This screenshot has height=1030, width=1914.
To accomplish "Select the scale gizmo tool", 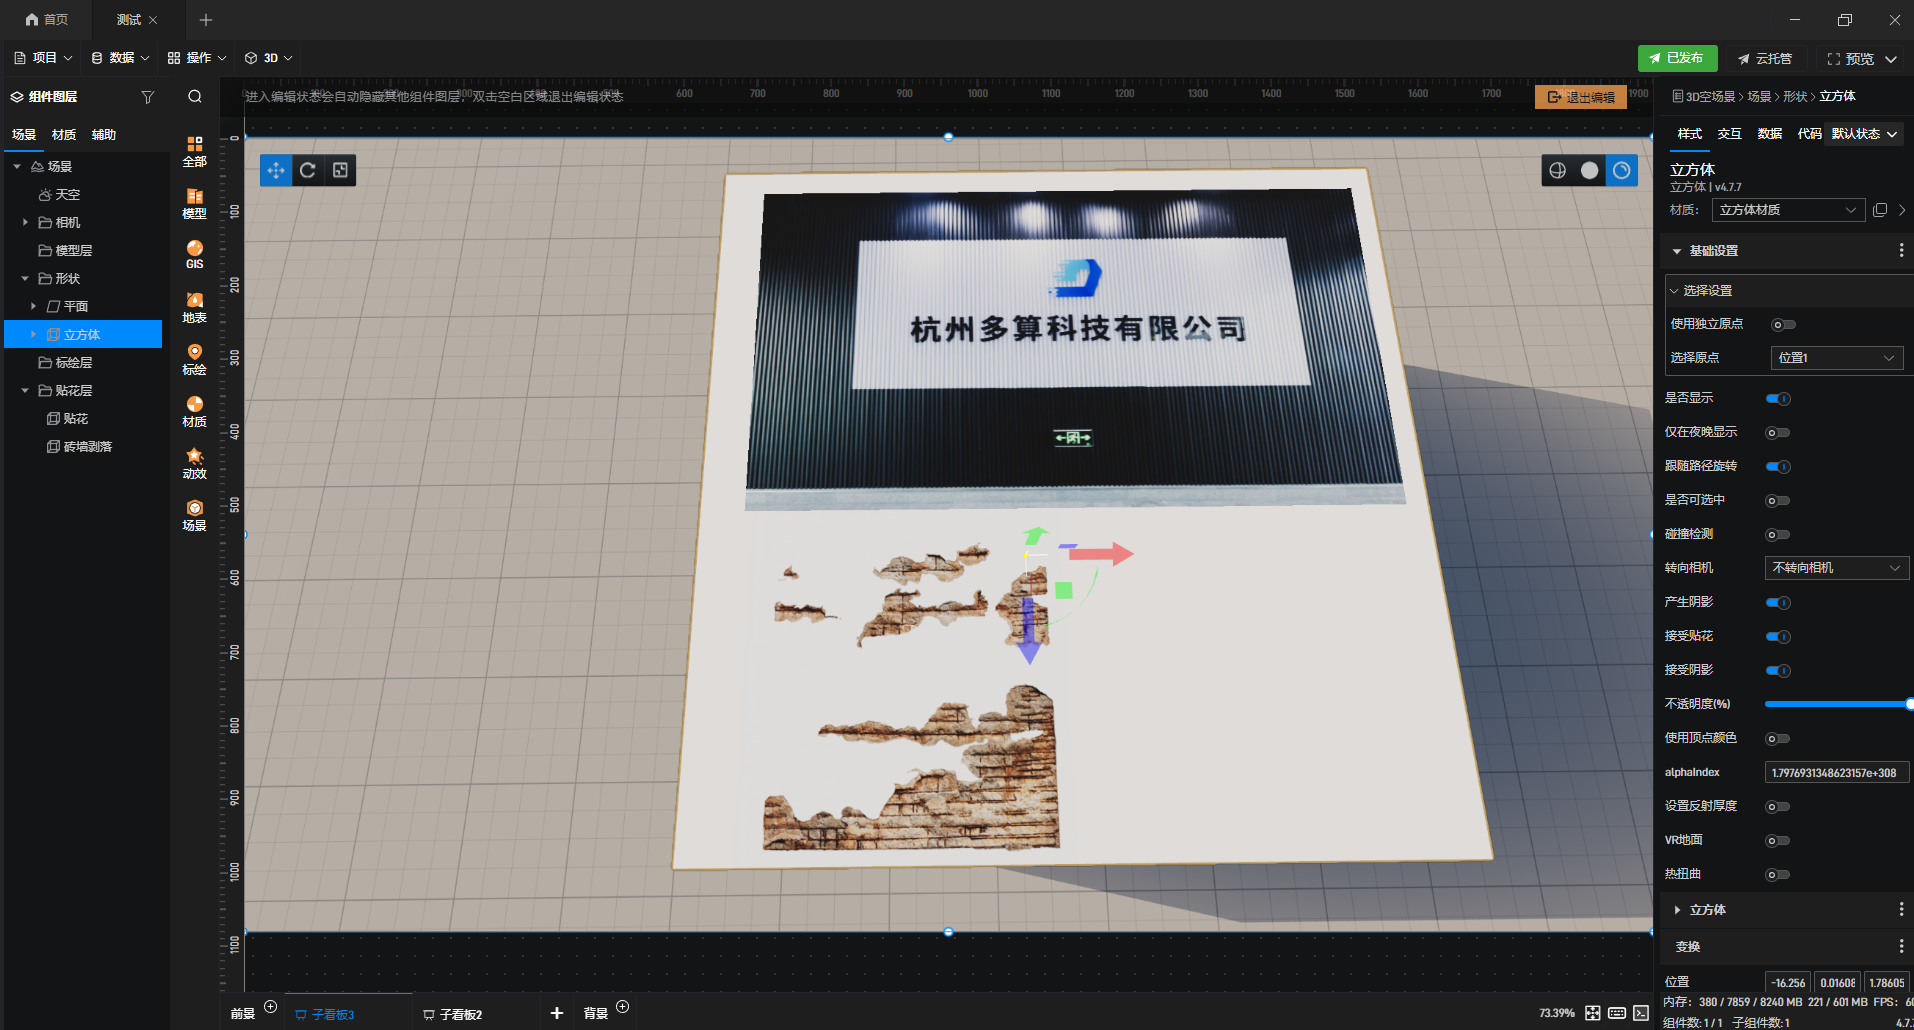I will point(340,170).
